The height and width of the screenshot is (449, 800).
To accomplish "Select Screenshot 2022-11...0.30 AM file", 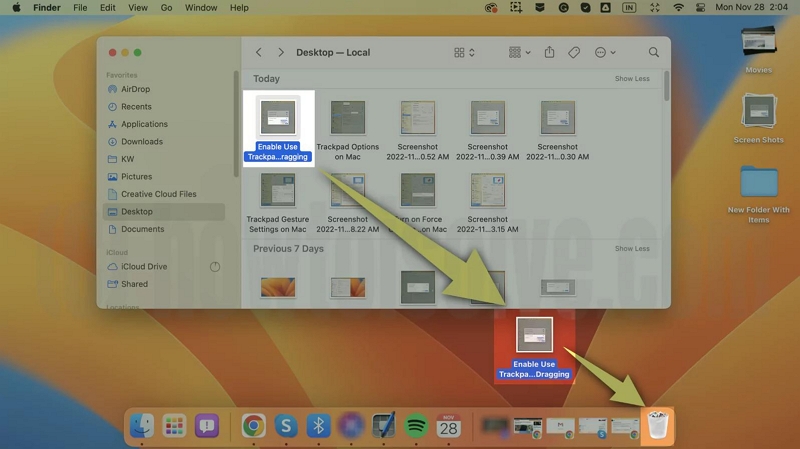I will 557,130.
